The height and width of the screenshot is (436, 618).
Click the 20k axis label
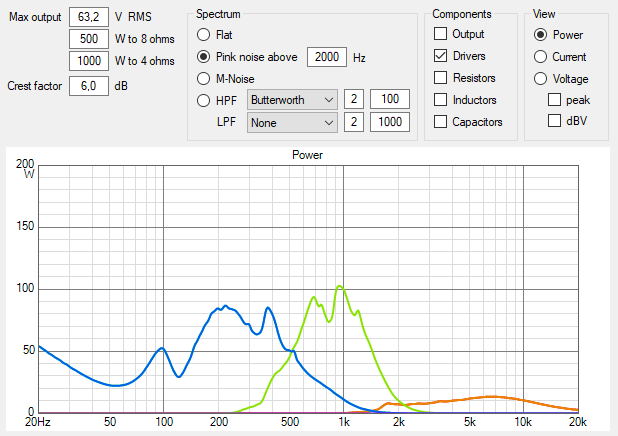click(x=577, y=422)
